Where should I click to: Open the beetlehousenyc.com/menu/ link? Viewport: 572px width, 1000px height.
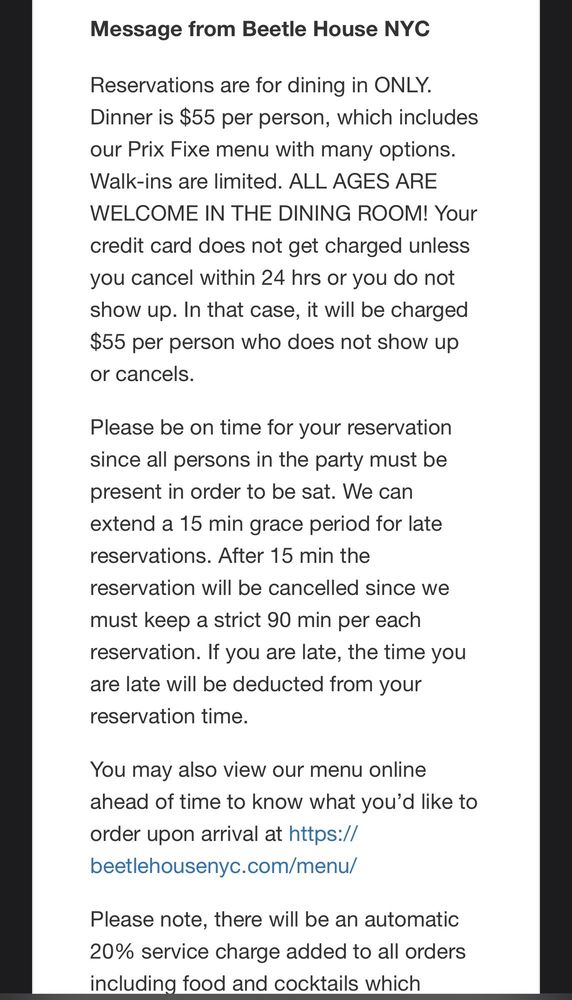coord(223,865)
